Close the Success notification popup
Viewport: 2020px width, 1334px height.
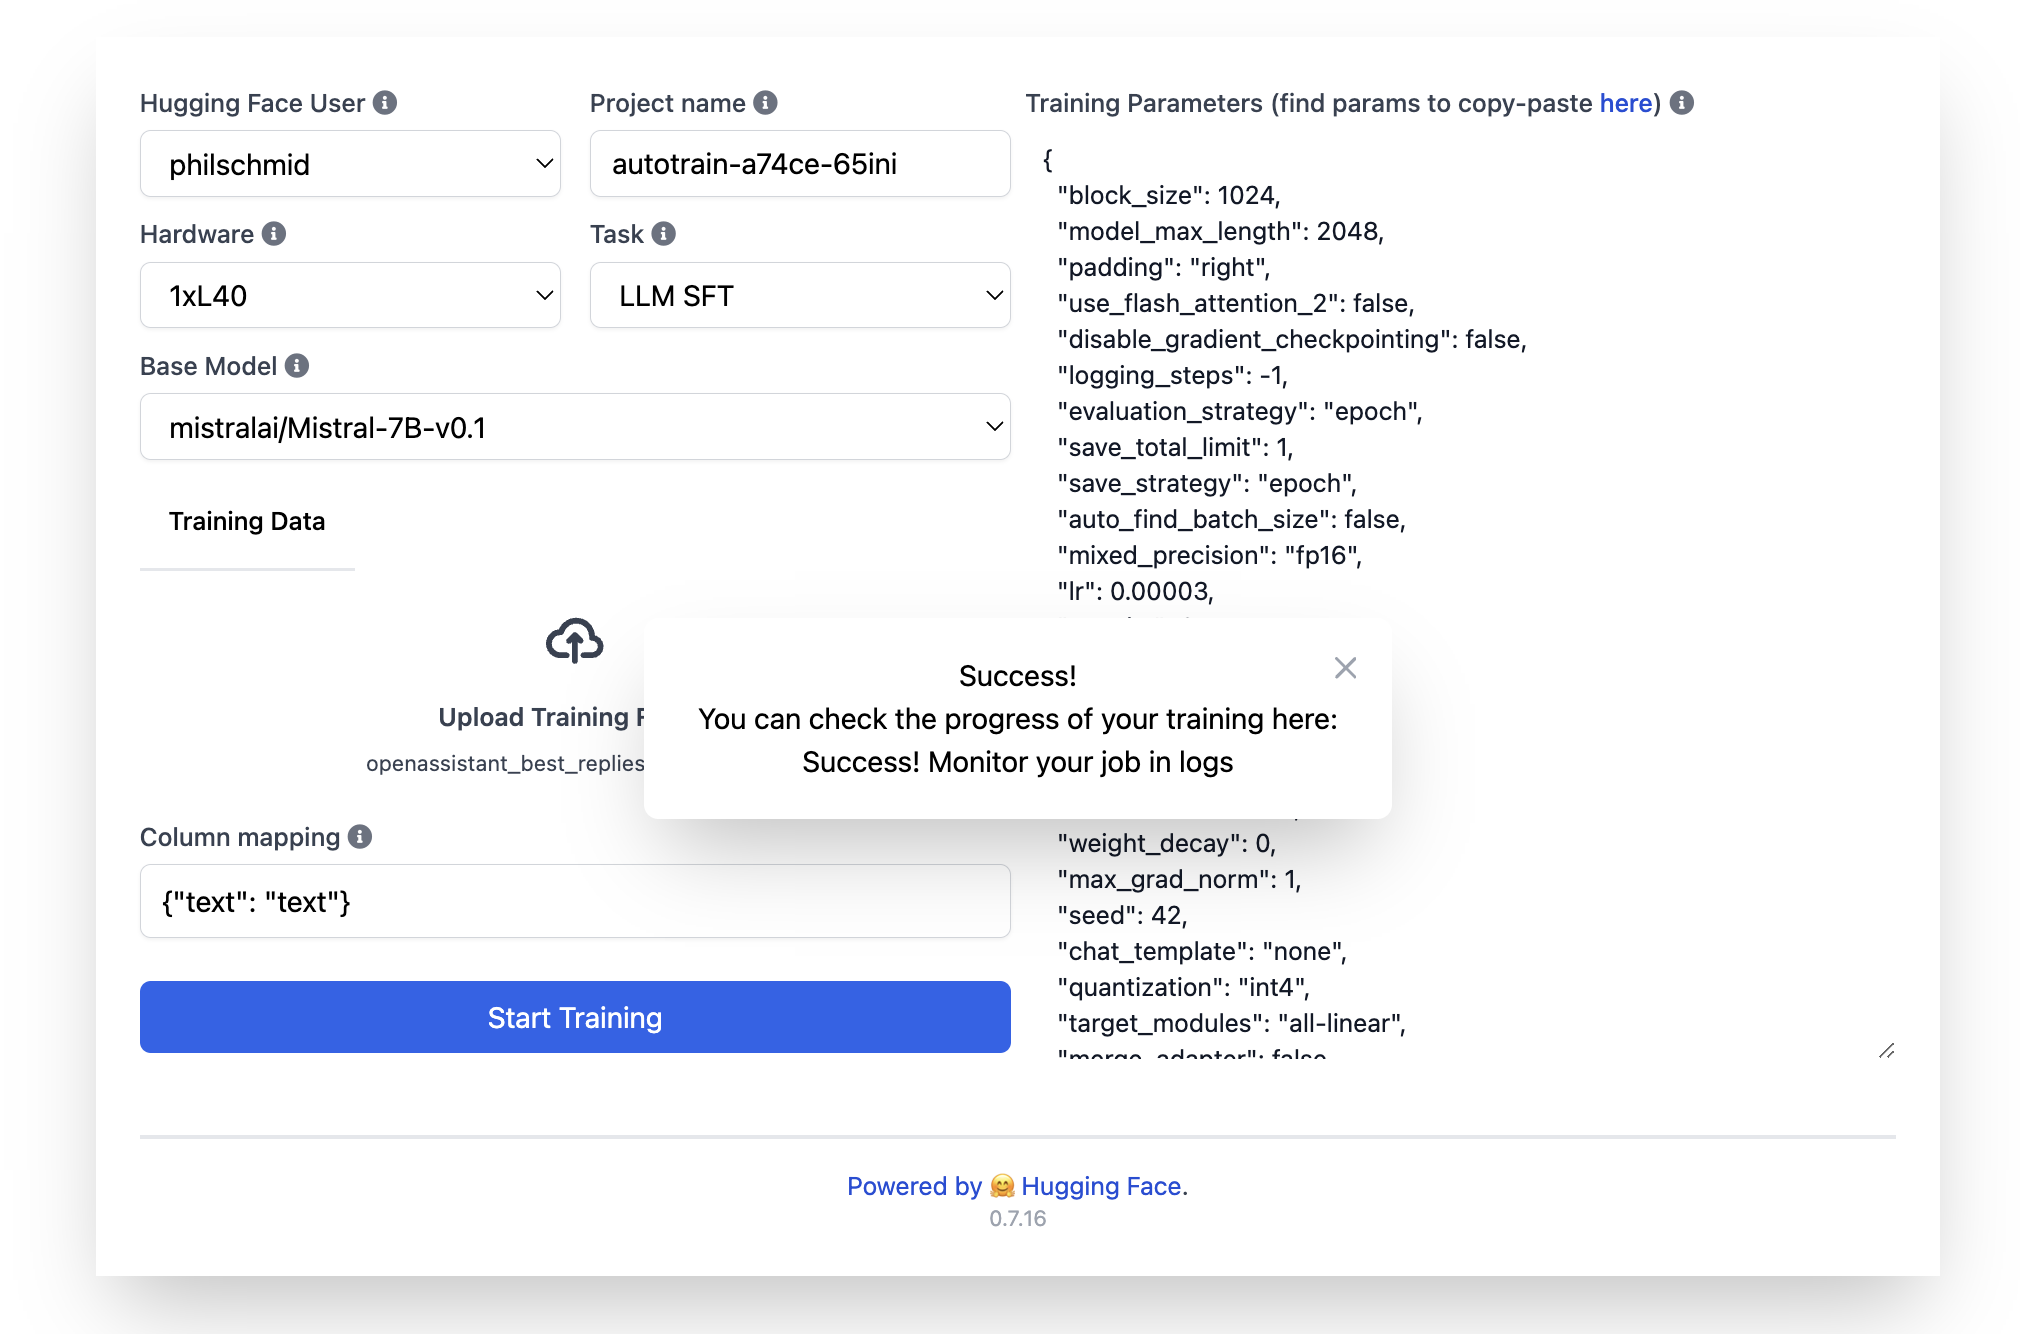point(1345,668)
